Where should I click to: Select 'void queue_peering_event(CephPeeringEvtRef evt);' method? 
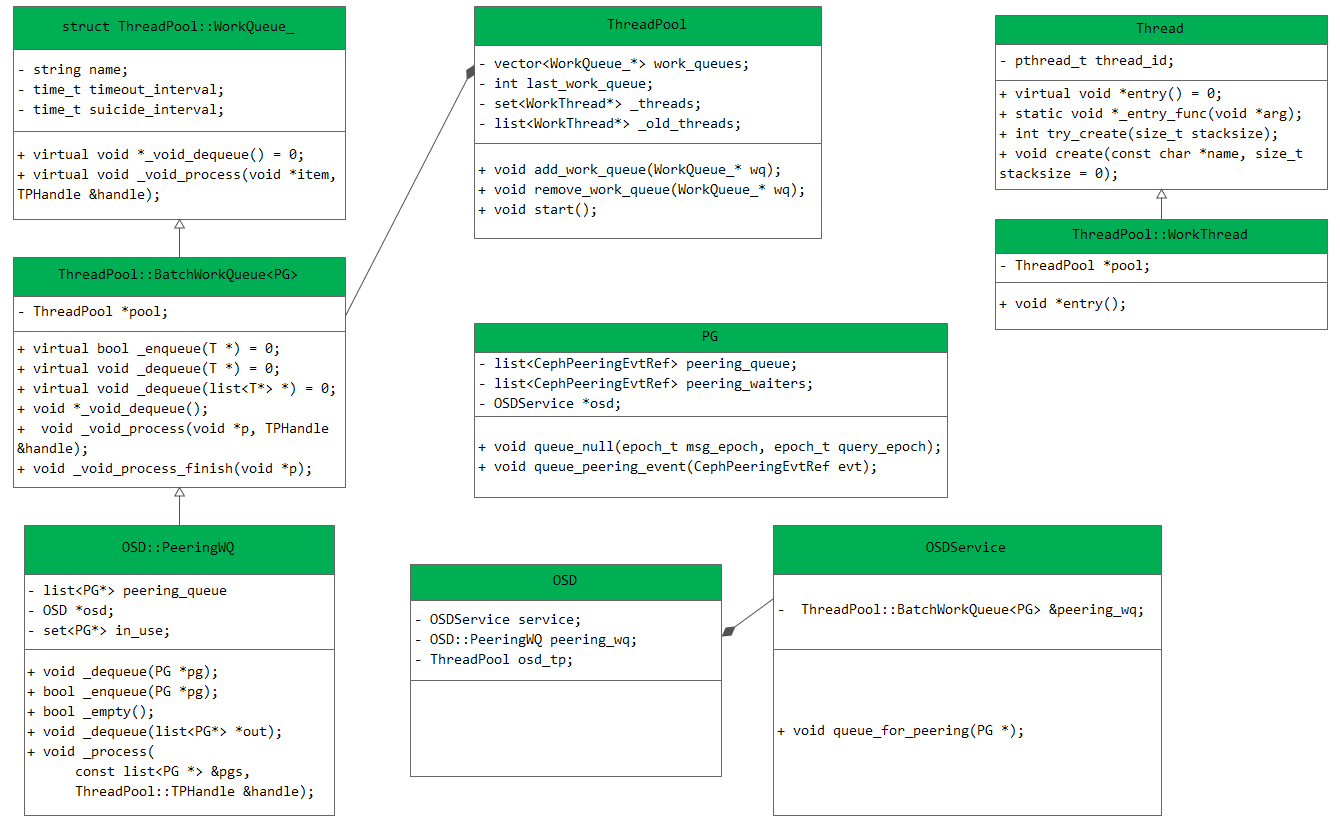point(678,466)
